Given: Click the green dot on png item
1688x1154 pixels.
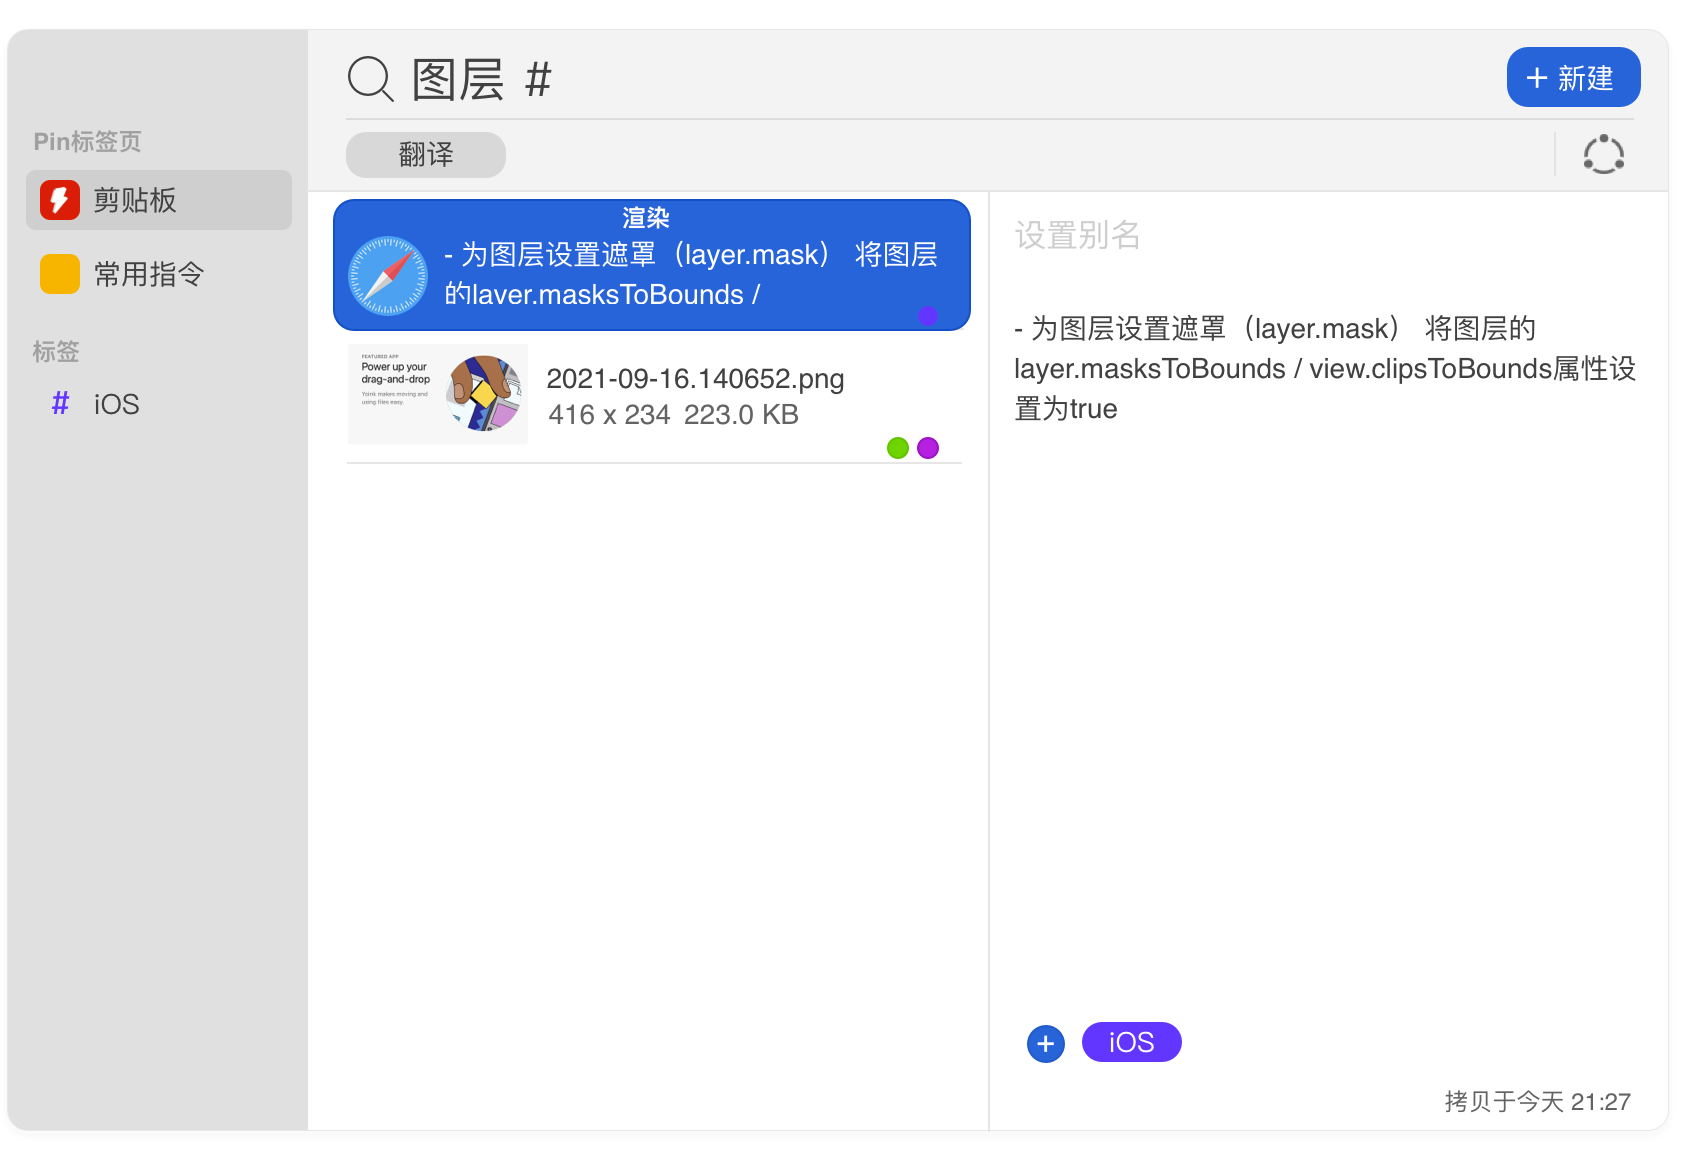Looking at the screenshot, I should (898, 448).
